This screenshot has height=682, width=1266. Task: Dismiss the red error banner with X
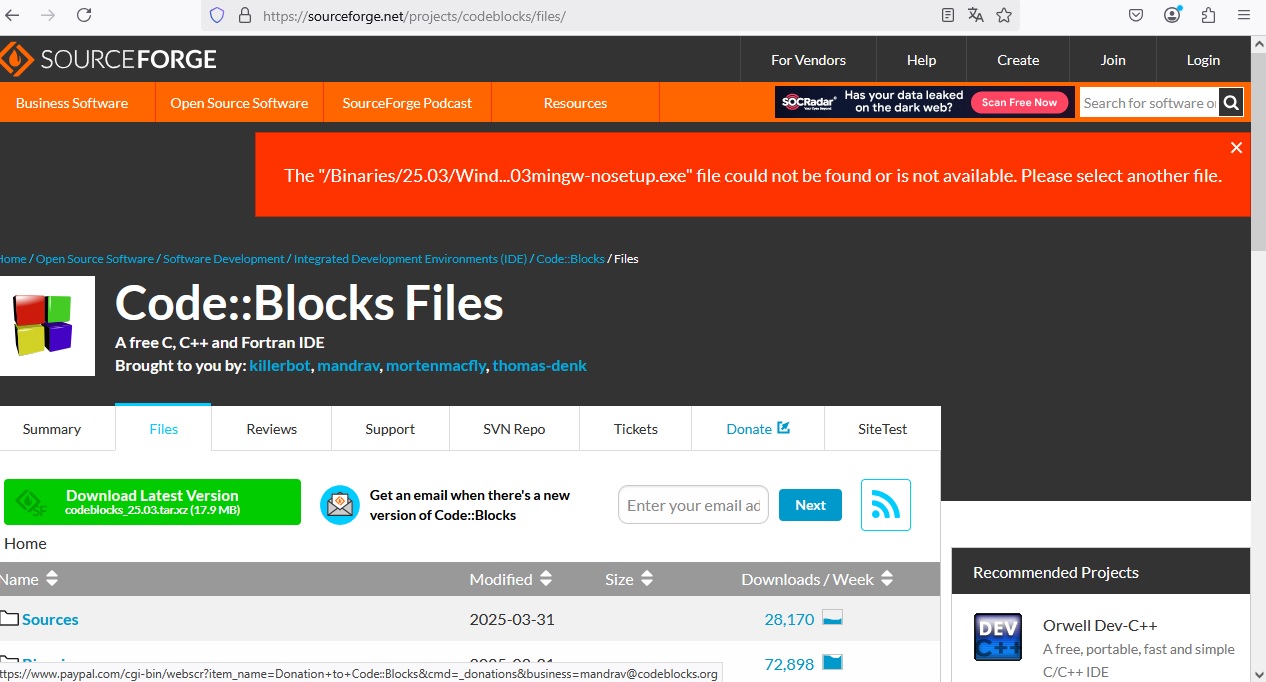[x=1236, y=148]
